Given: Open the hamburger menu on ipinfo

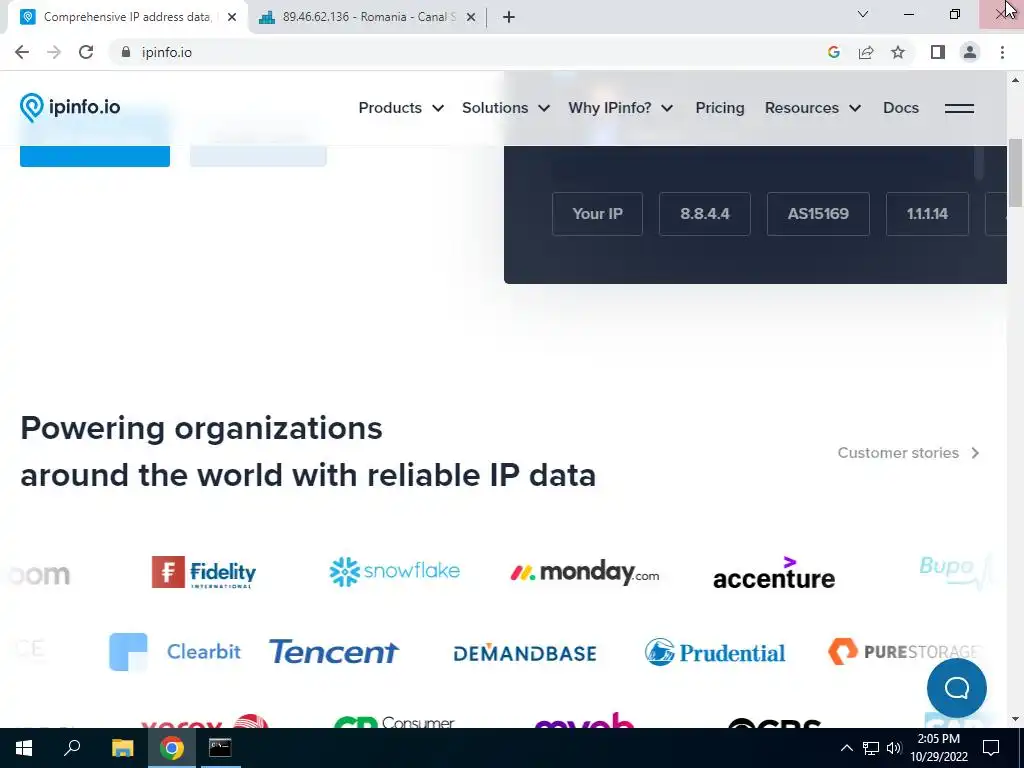Looking at the screenshot, I should pyautogui.click(x=959, y=108).
